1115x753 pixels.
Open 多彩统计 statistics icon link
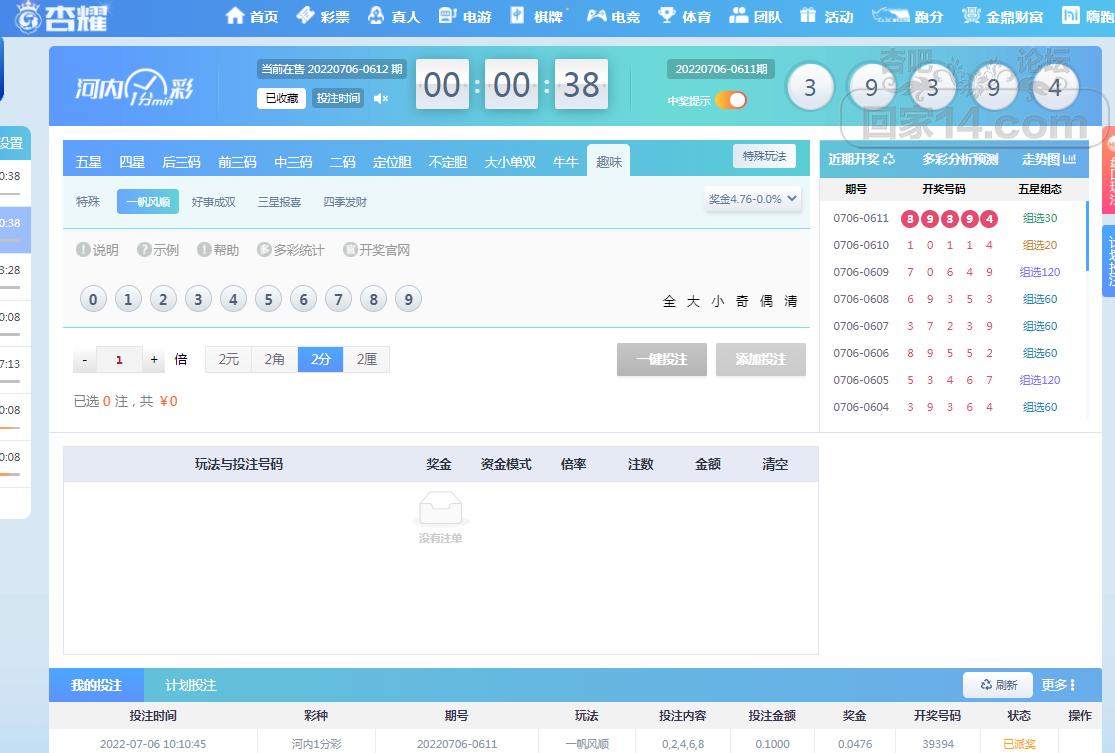[x=264, y=250]
